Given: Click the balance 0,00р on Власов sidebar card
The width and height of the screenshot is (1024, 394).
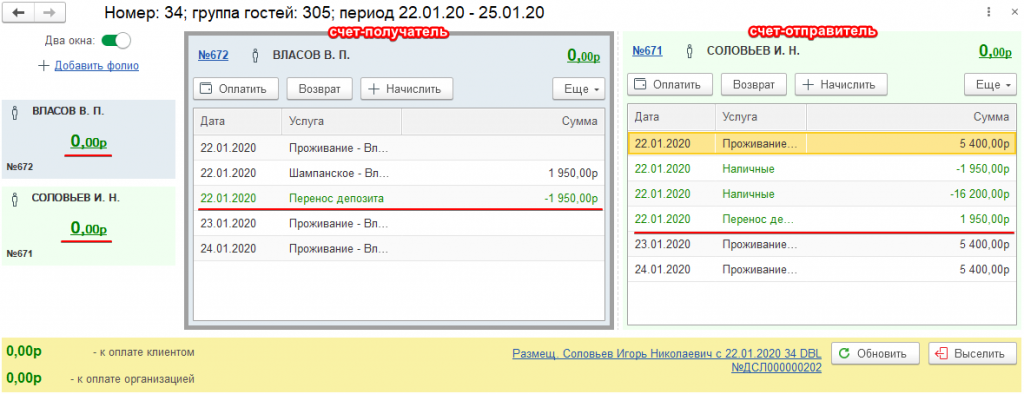Looking at the screenshot, I should [x=89, y=141].
